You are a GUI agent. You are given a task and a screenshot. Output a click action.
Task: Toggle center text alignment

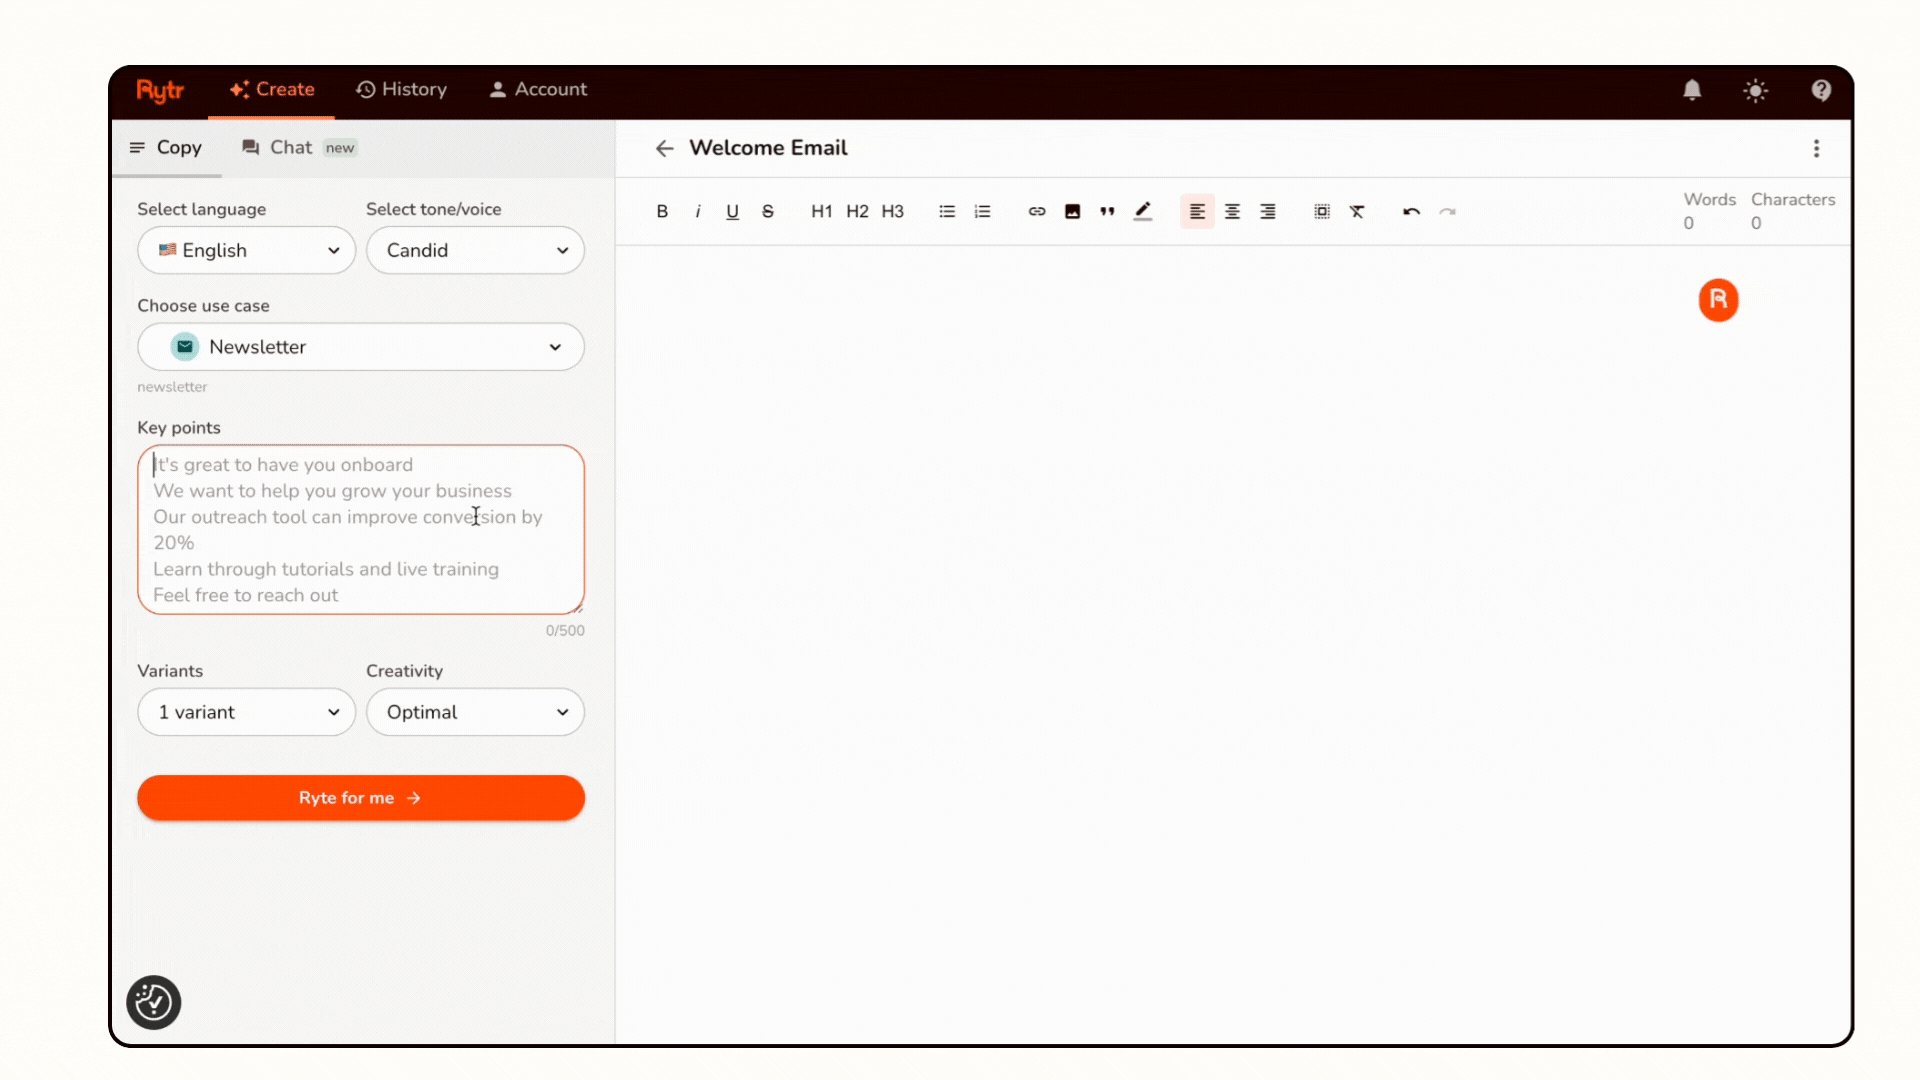tap(1232, 211)
